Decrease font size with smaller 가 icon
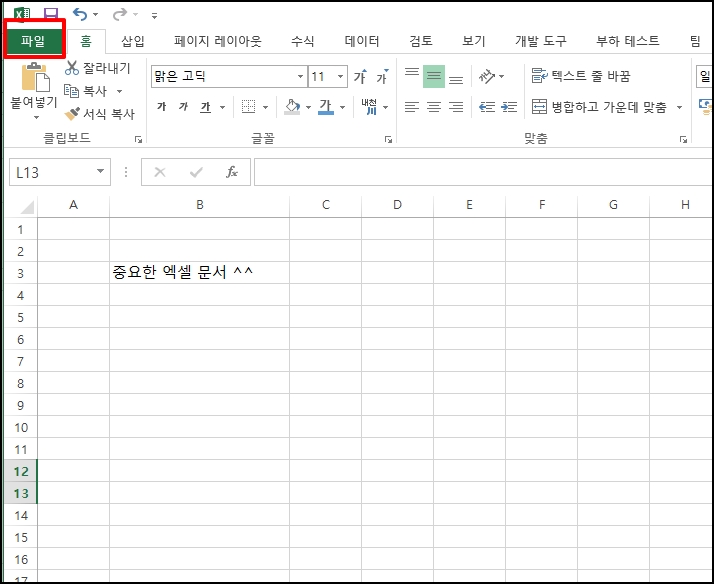Image resolution: width=714 pixels, height=584 pixels. (x=382, y=76)
